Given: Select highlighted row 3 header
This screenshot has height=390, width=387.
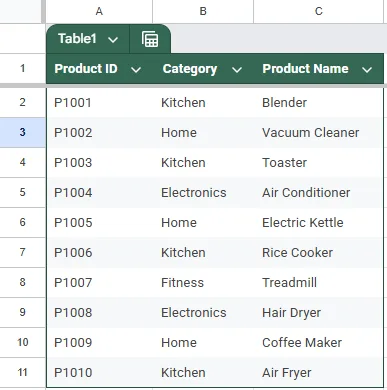Looking at the screenshot, I should 22,132.
